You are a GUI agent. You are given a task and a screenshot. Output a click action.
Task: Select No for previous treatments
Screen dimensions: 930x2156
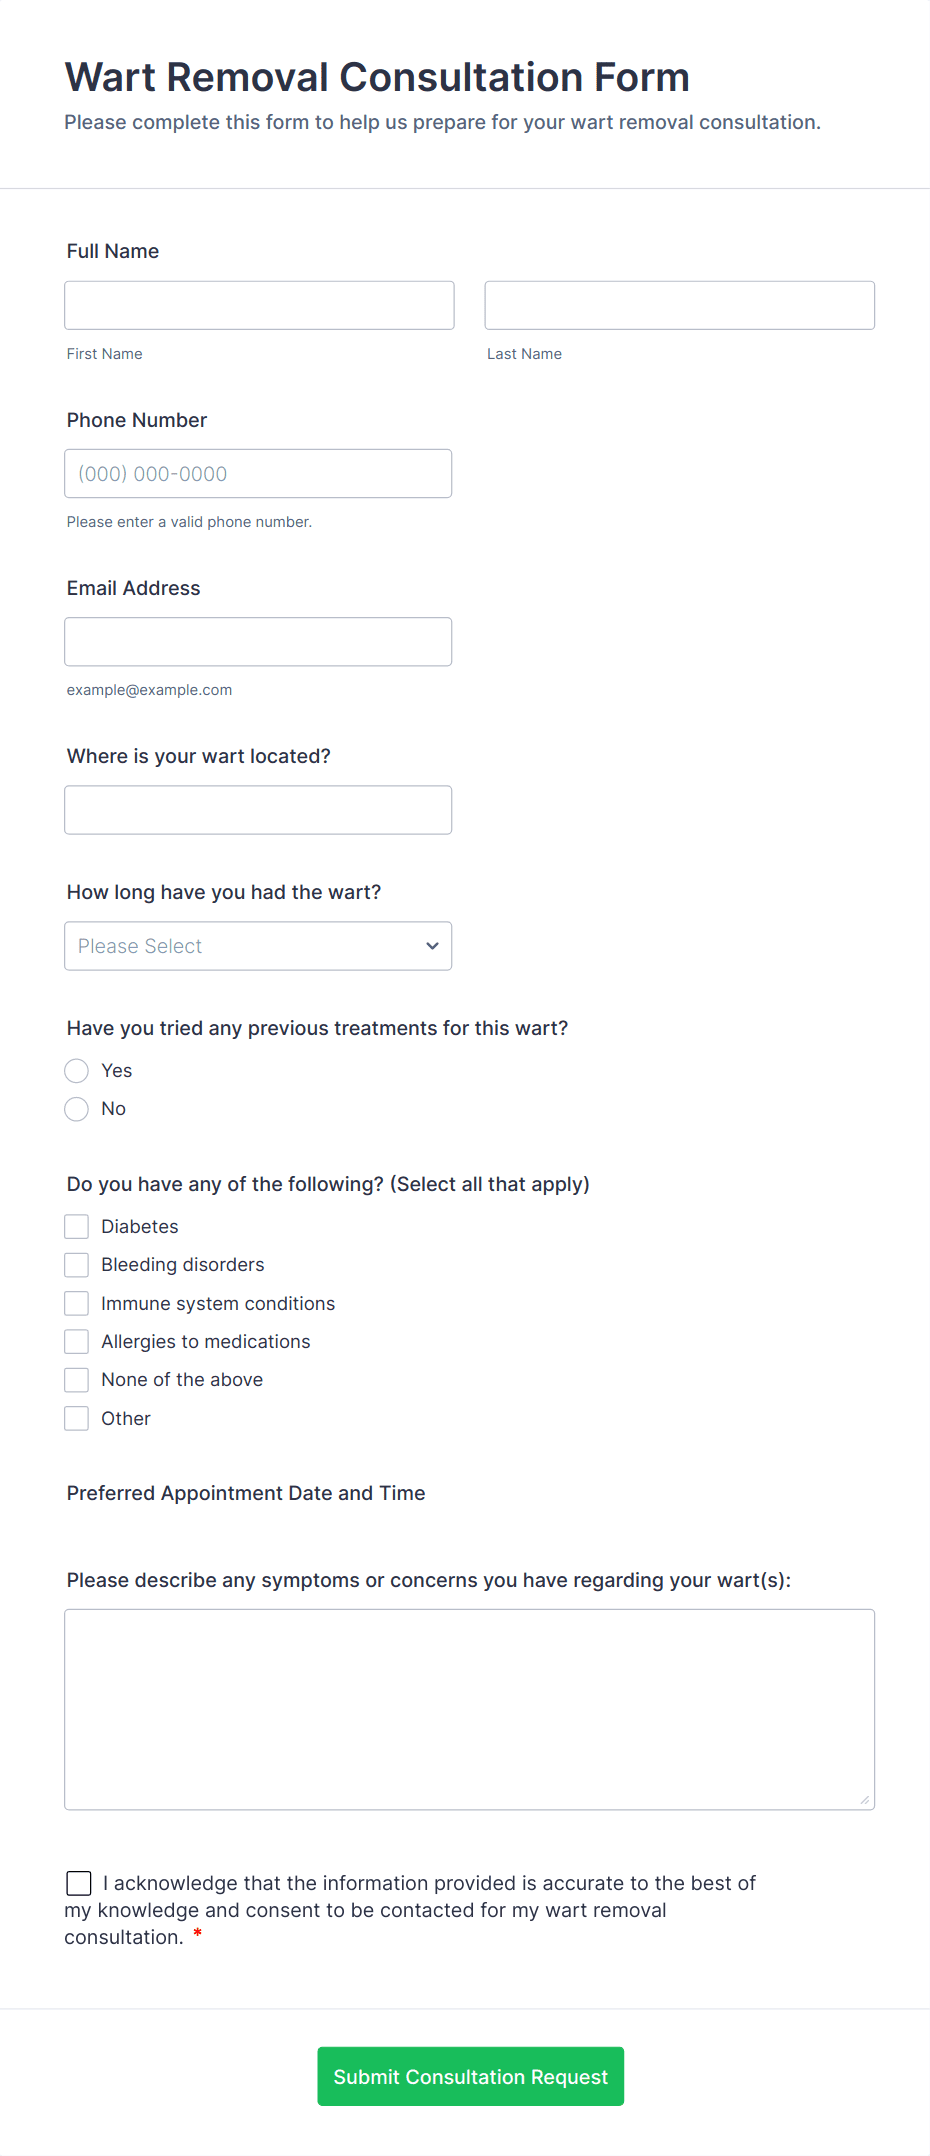tap(77, 1108)
